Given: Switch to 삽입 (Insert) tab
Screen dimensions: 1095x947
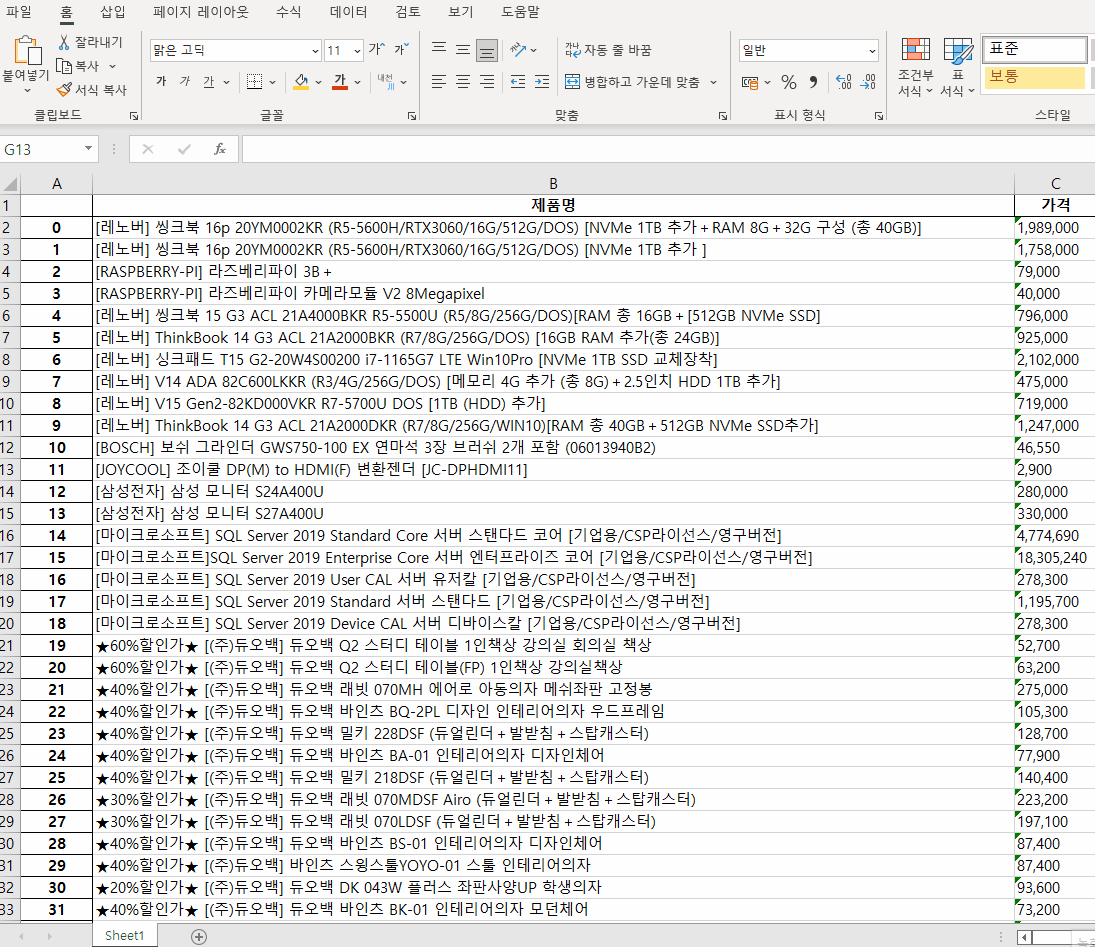Looking at the screenshot, I should click(x=112, y=12).
